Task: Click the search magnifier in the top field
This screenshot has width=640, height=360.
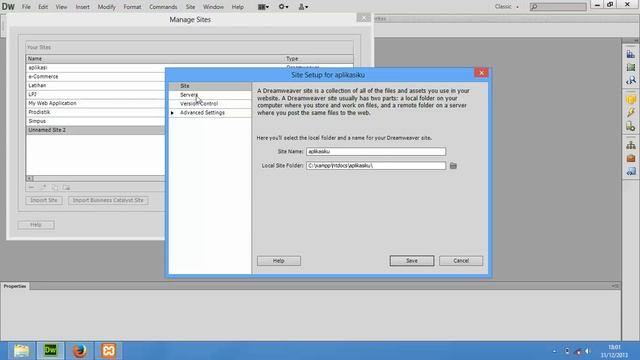Action: (534, 7)
